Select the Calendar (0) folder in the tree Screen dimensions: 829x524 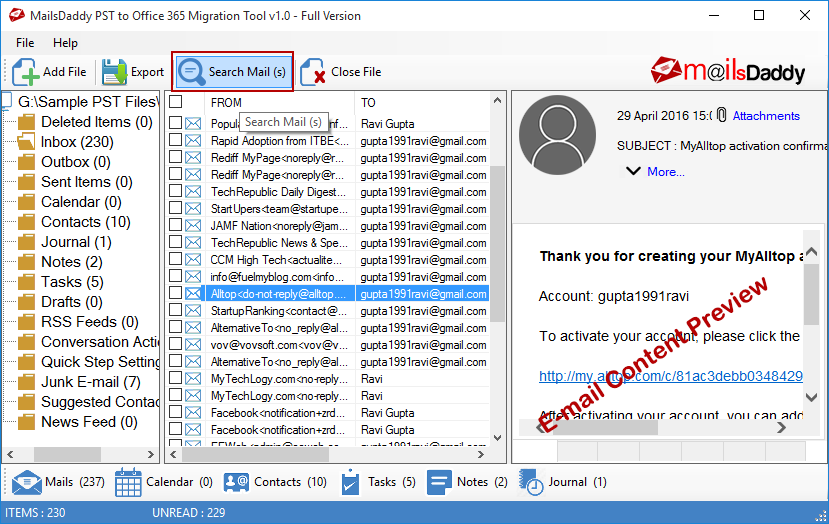[81, 202]
